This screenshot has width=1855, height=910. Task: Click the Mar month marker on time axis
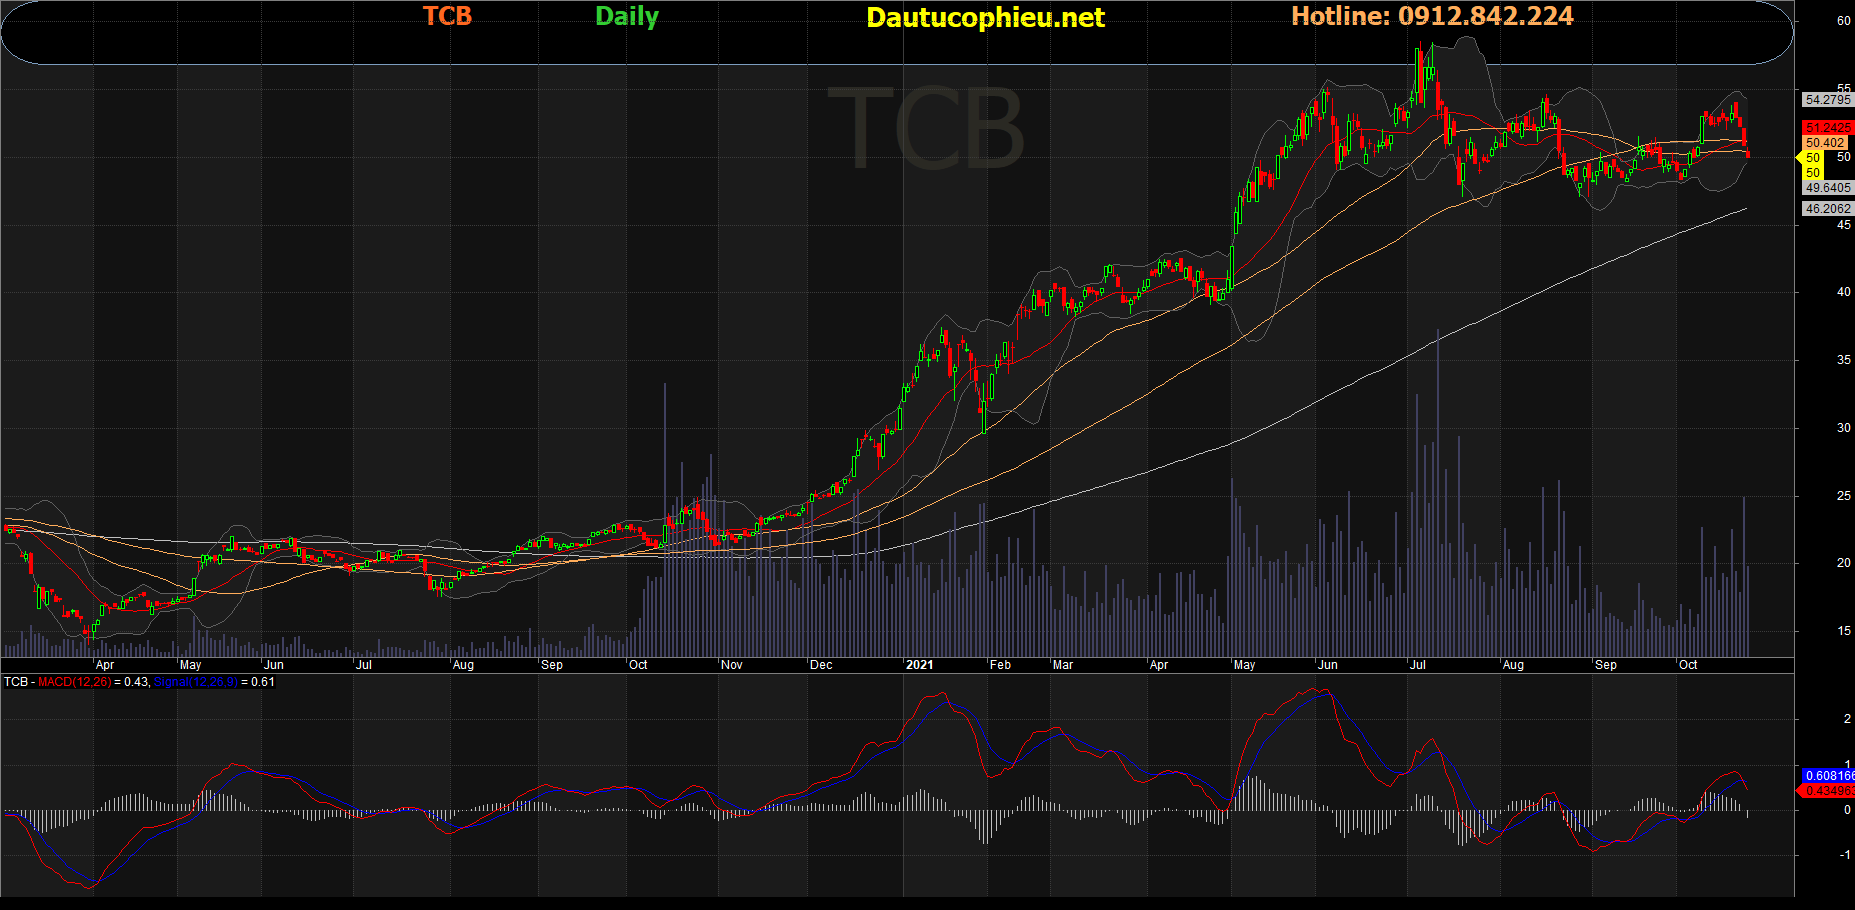point(1063,665)
